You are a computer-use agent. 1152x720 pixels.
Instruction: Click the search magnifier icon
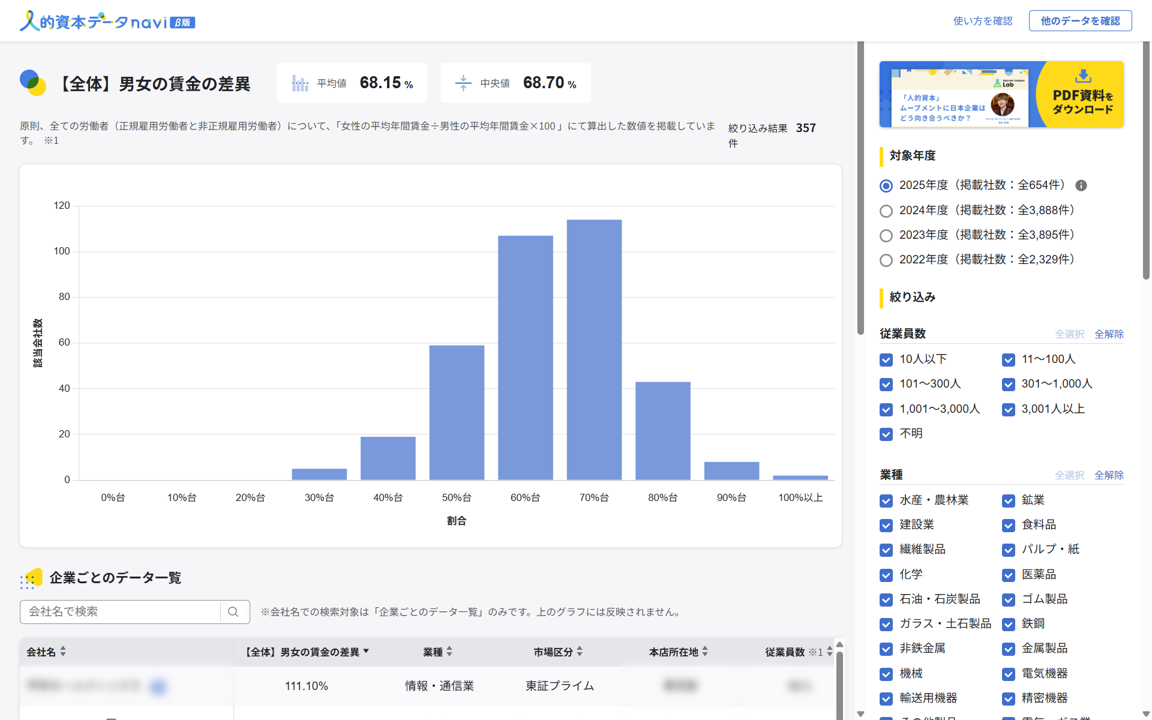point(234,612)
